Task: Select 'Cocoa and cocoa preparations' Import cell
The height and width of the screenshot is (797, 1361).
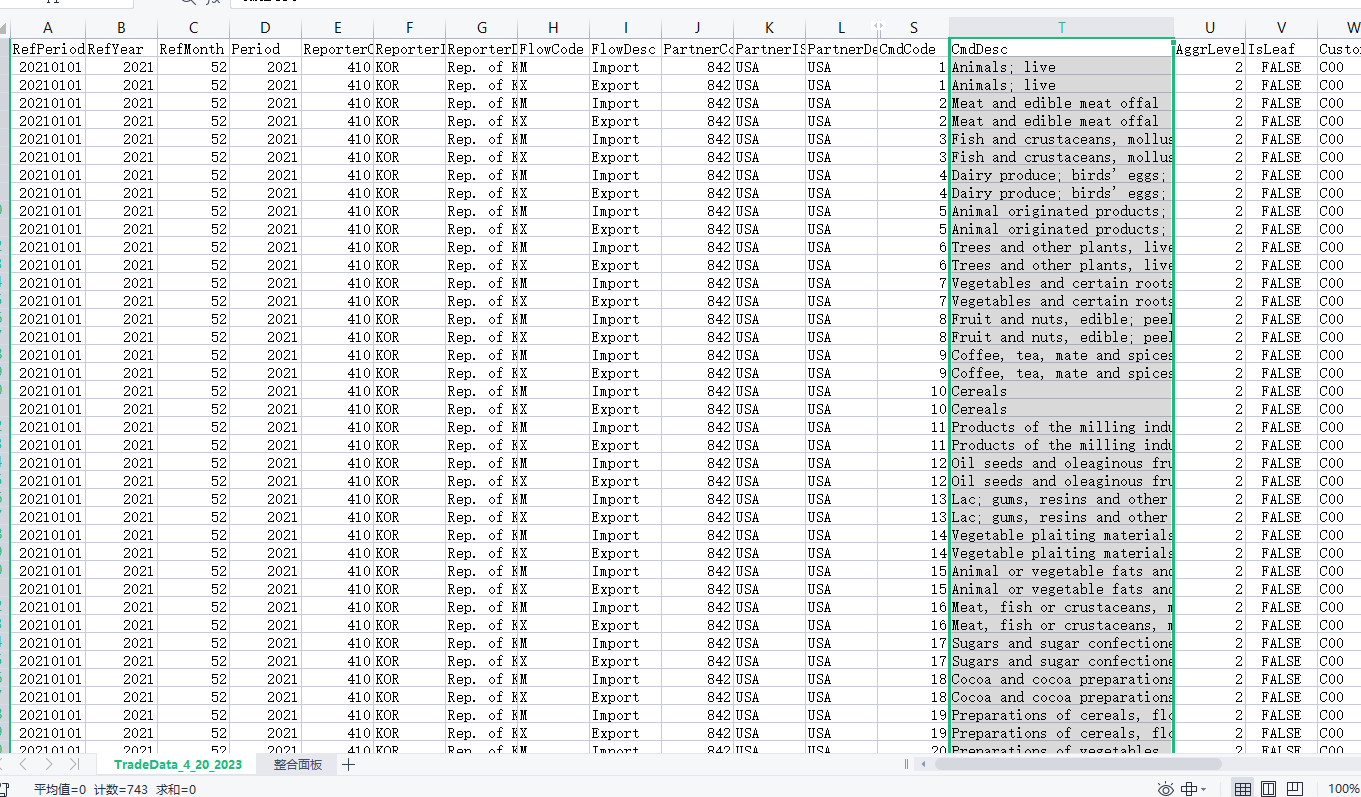Action: tap(1061, 679)
